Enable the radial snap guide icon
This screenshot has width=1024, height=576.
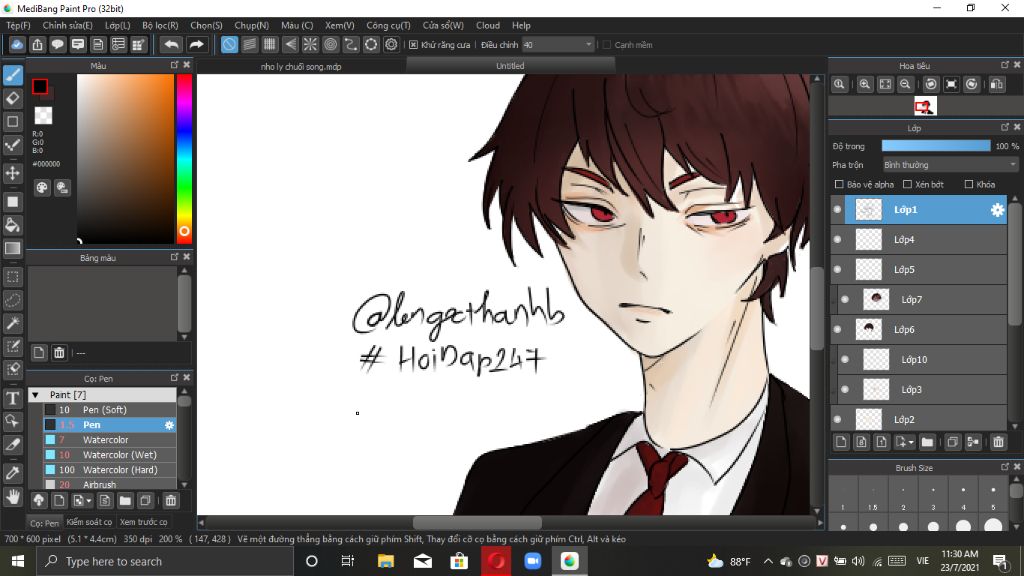[x=310, y=44]
